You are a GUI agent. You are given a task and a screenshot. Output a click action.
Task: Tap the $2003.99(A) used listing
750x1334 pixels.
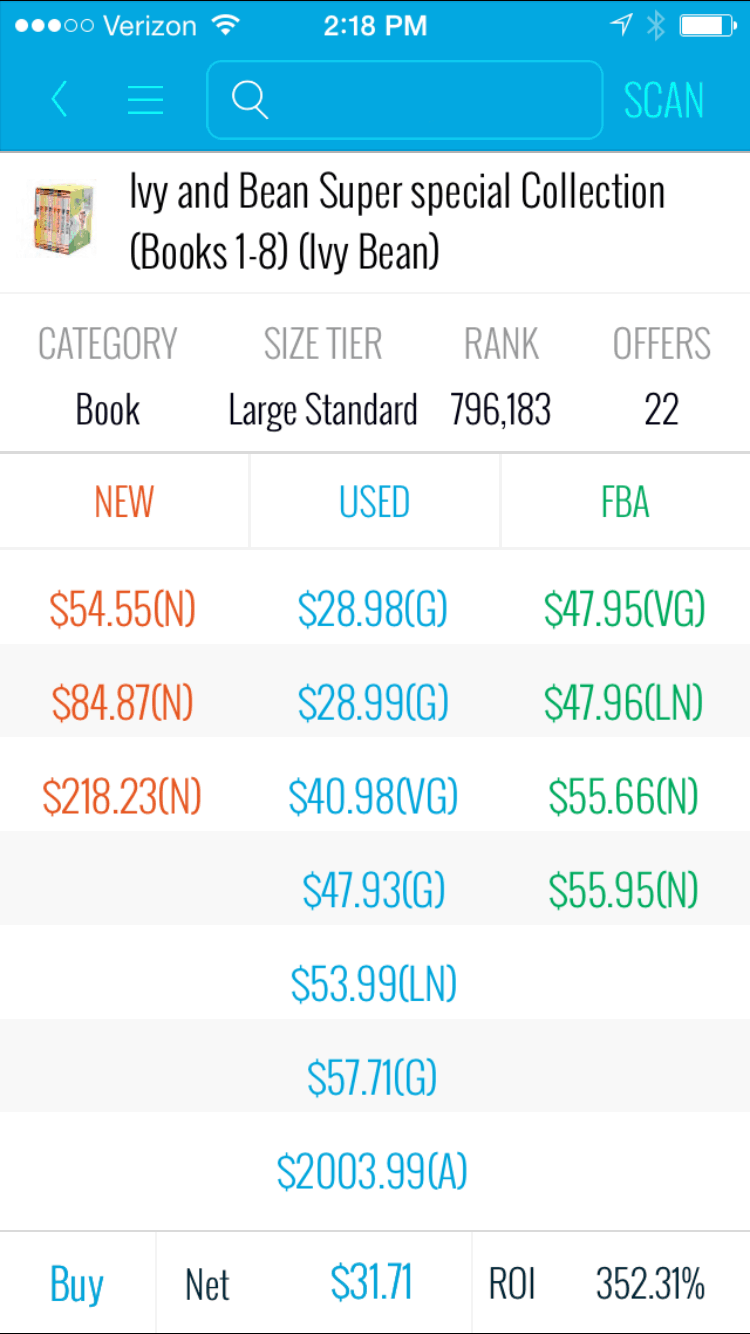click(x=374, y=1170)
